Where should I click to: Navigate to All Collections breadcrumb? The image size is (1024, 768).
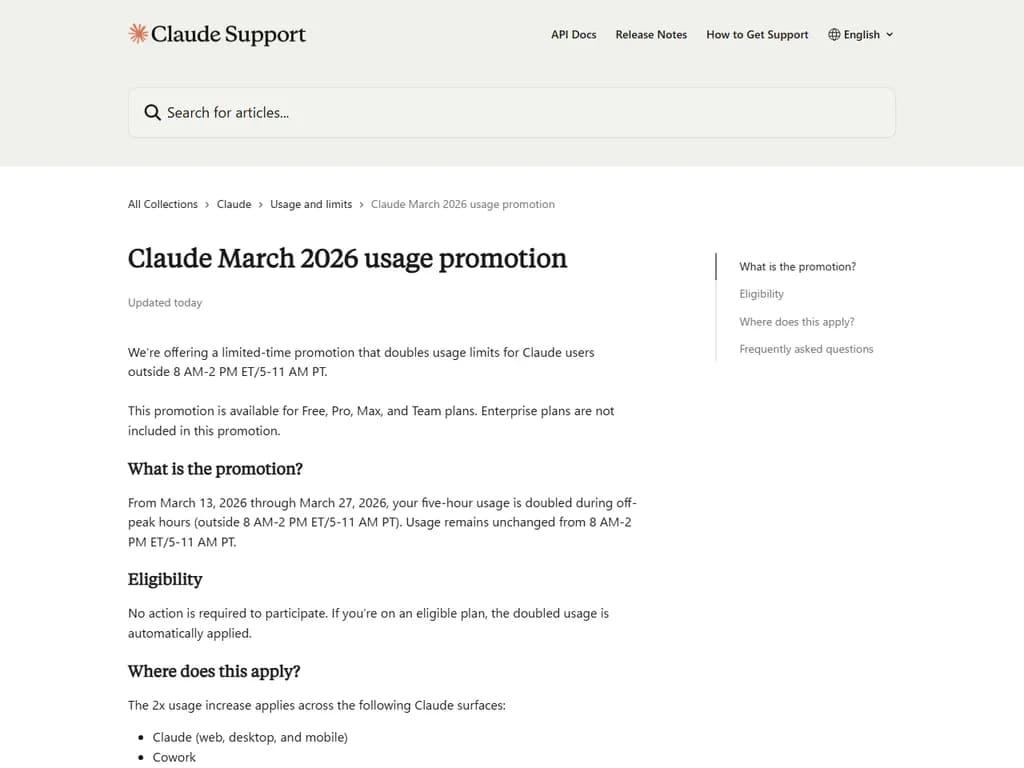tap(162, 204)
